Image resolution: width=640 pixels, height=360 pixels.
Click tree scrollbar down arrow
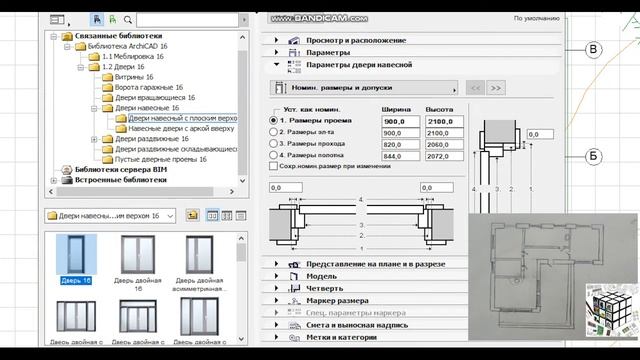tap(242, 180)
